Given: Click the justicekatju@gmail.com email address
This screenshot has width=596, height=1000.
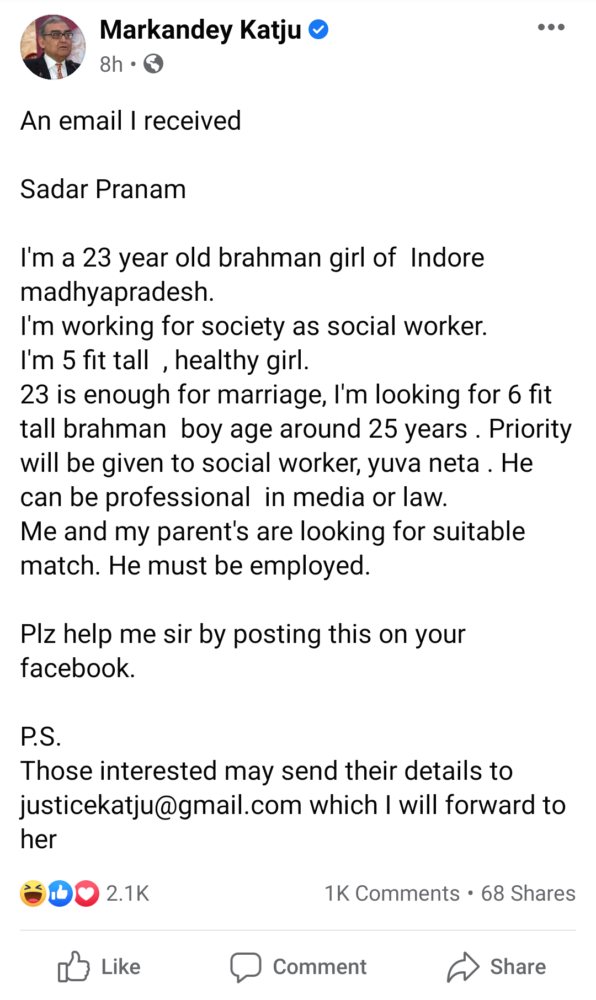Looking at the screenshot, I should 161,805.
